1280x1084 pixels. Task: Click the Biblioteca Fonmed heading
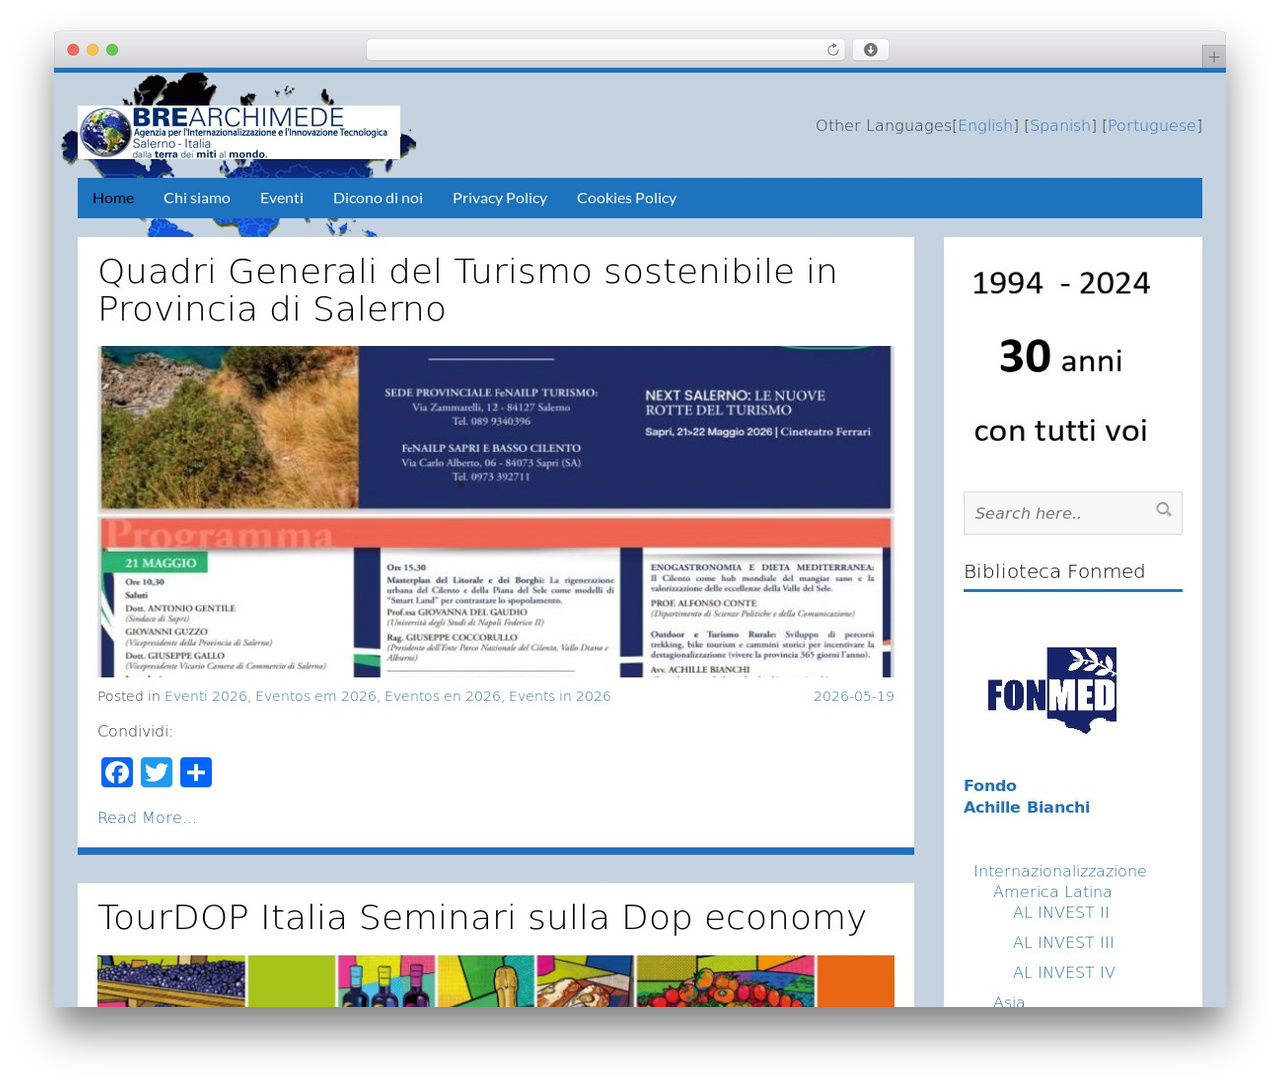(1054, 571)
